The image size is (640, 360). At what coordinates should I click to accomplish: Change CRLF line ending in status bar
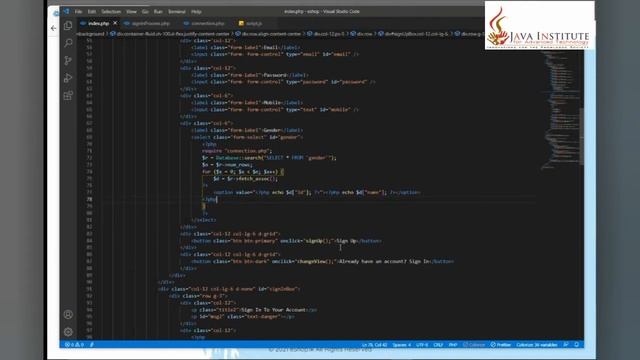click(438, 345)
